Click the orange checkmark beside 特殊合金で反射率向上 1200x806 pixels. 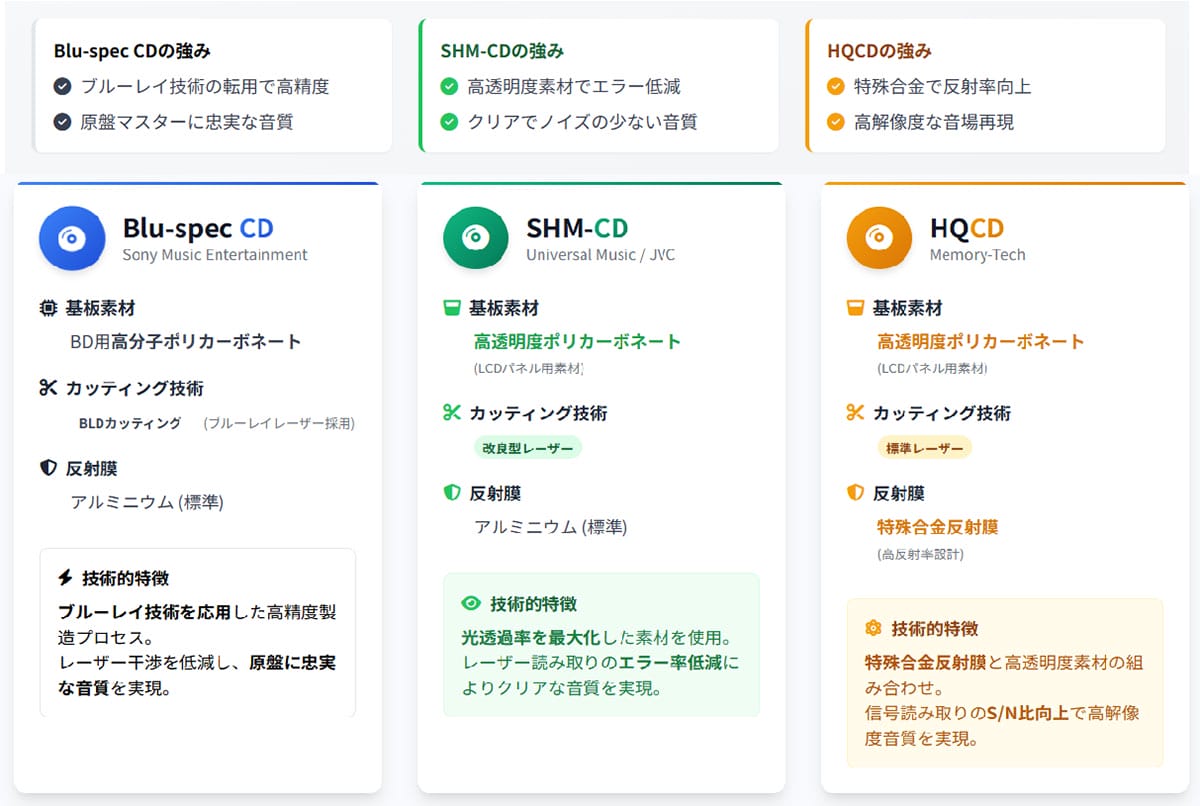click(836, 87)
